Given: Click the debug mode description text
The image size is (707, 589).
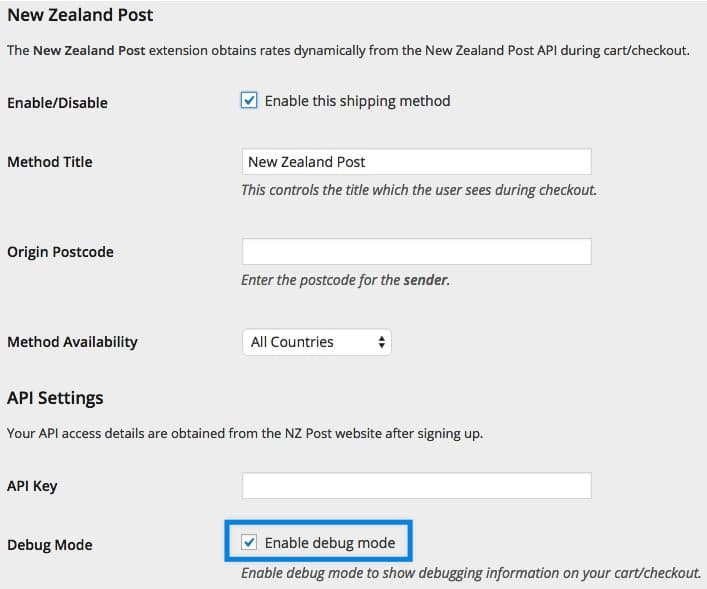Looking at the screenshot, I should (470, 573).
